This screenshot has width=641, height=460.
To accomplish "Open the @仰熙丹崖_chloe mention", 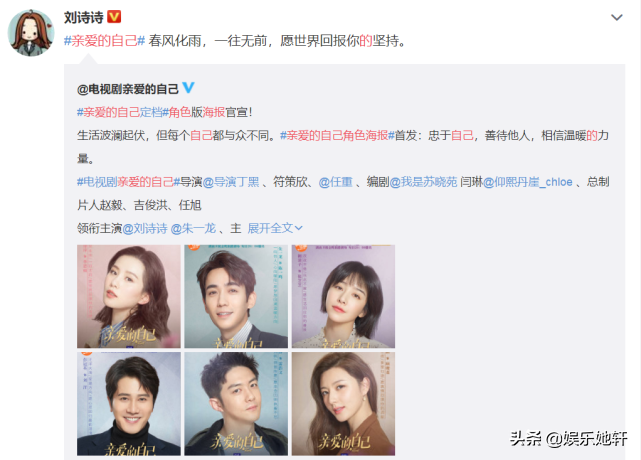I will (x=527, y=182).
